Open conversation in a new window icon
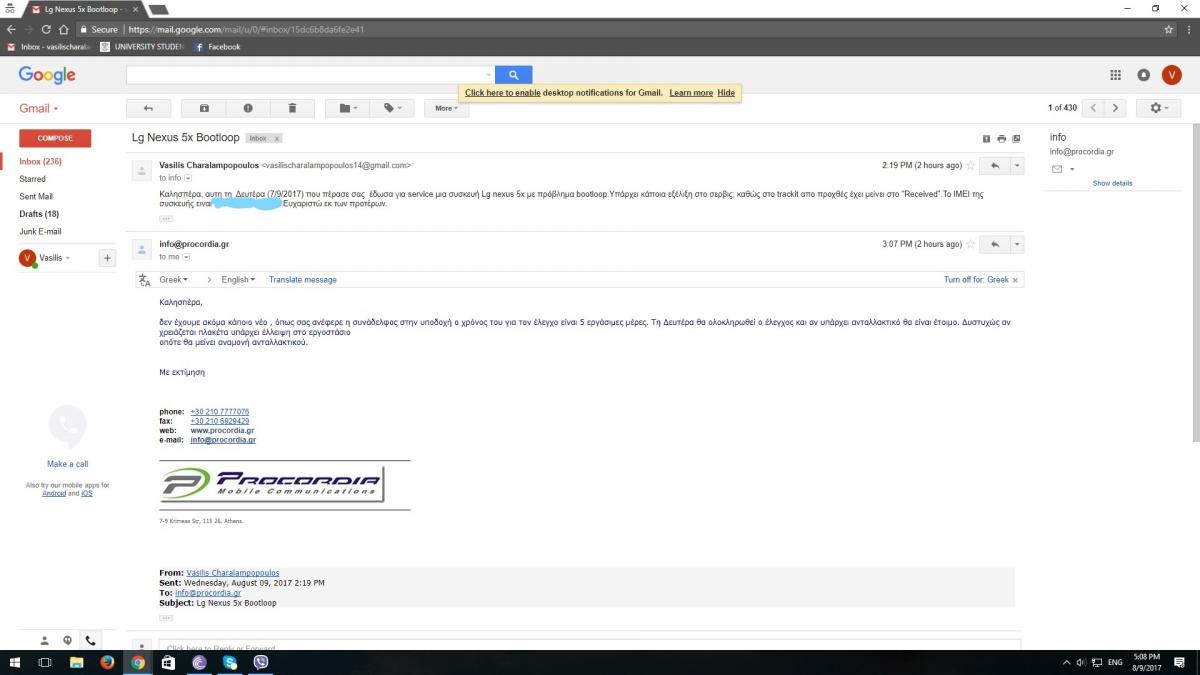 (x=1017, y=139)
